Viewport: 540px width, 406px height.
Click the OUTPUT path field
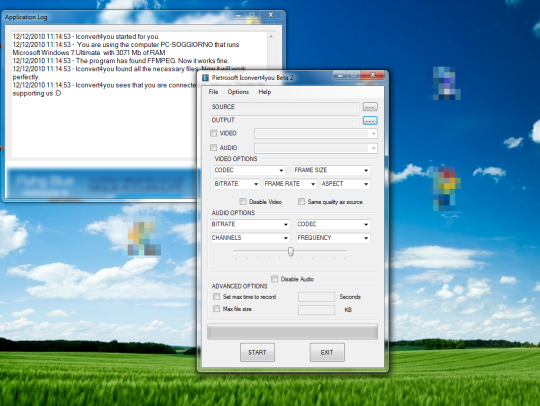click(284, 120)
